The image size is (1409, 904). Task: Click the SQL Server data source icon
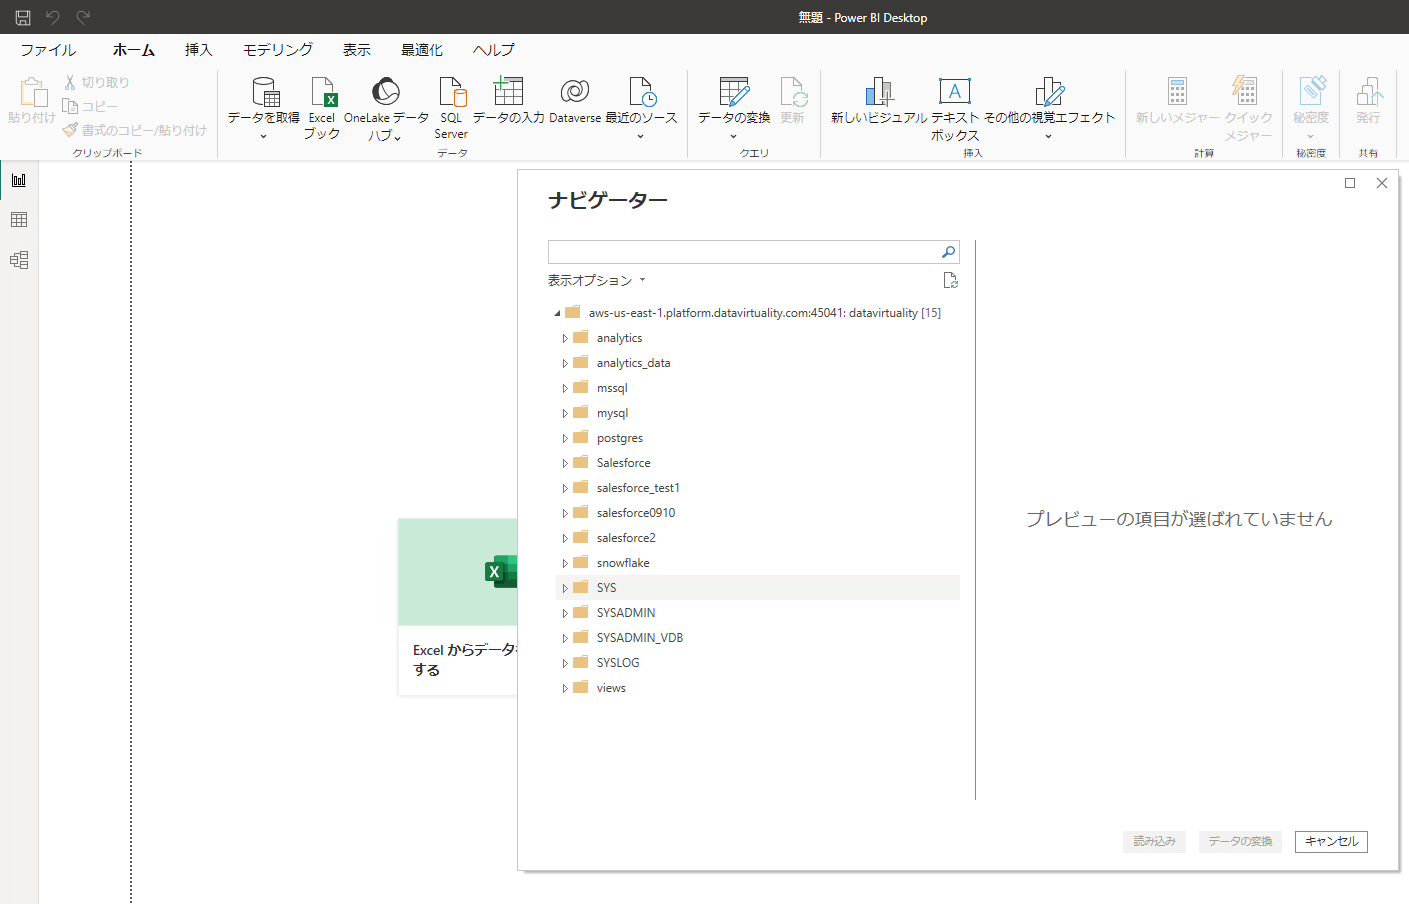451,93
